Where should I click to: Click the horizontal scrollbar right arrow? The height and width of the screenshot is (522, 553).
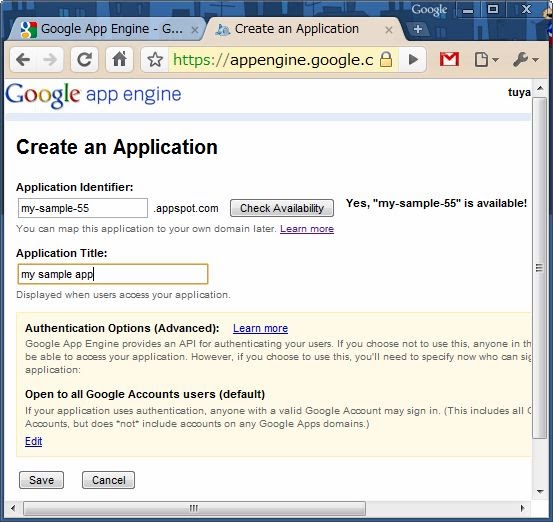pyautogui.click(x=523, y=508)
